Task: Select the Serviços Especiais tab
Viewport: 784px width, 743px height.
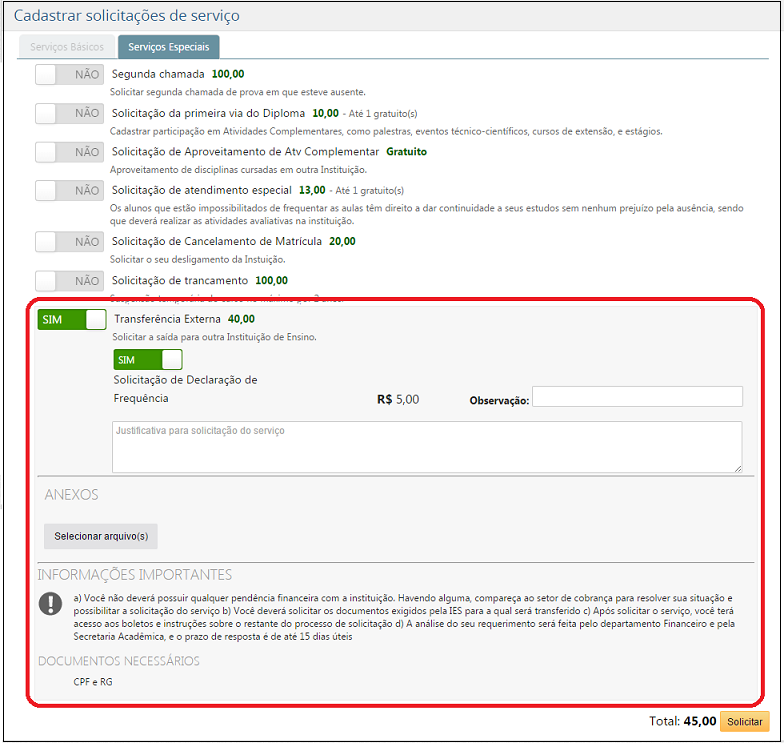Action: point(168,47)
